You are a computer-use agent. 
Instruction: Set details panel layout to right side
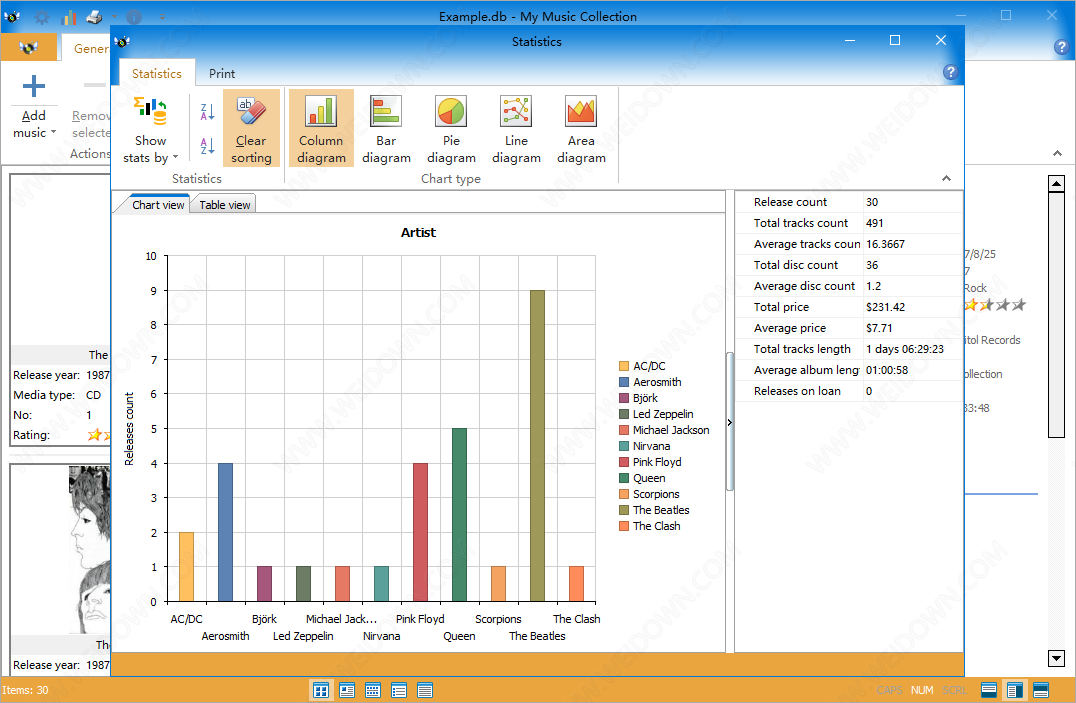pos(1014,690)
